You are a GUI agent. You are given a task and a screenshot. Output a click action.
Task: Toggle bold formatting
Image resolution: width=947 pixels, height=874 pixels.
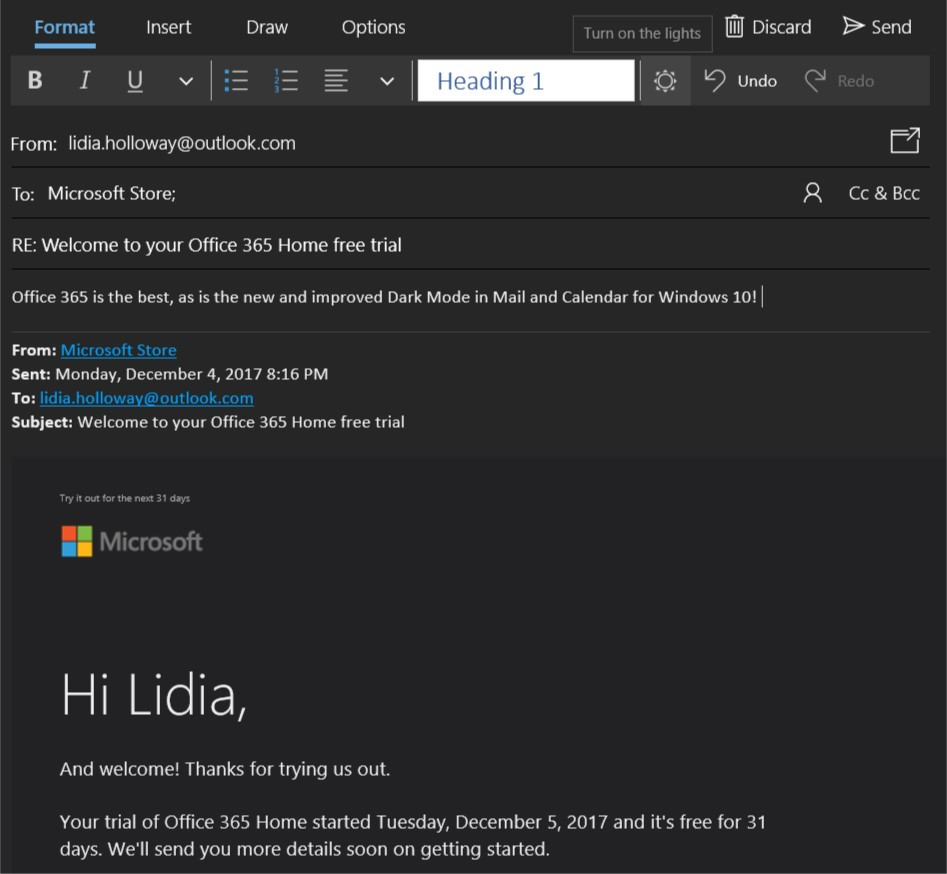point(34,80)
